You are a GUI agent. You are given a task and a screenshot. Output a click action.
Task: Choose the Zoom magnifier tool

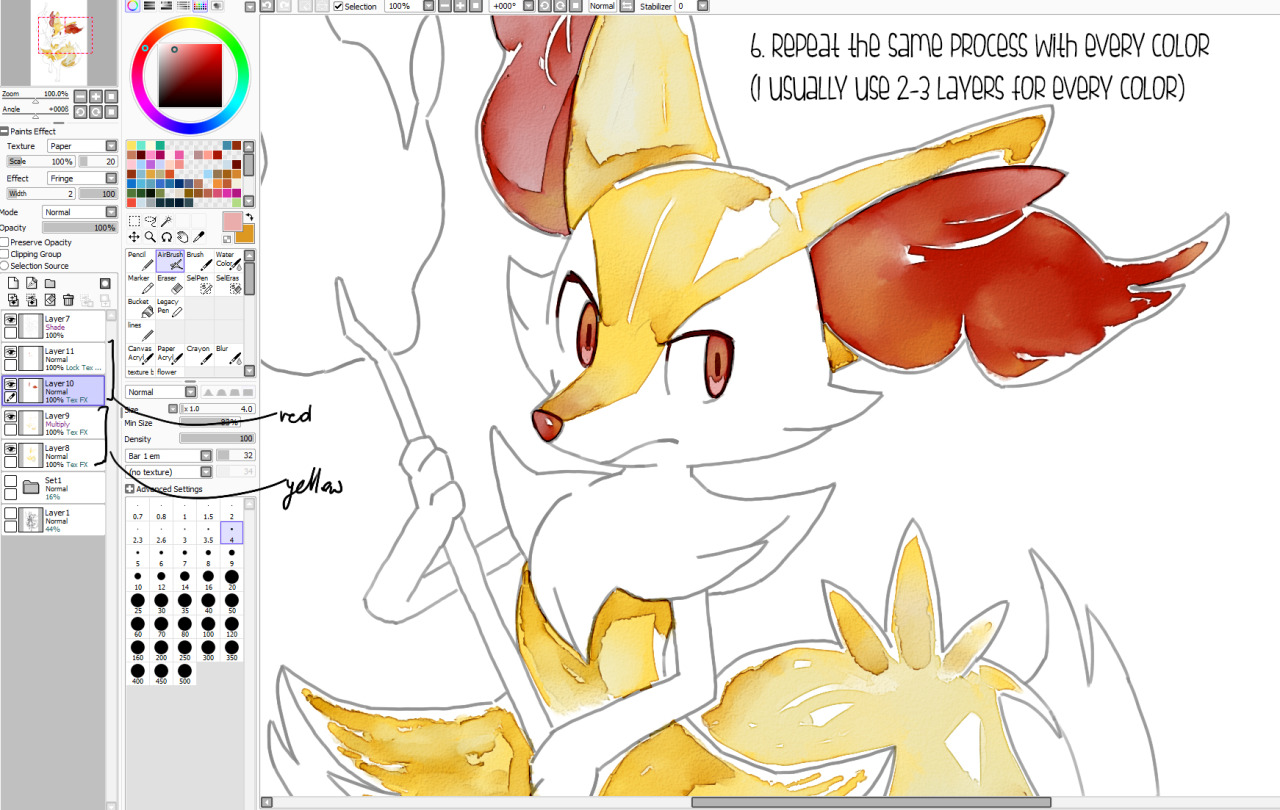pos(150,237)
